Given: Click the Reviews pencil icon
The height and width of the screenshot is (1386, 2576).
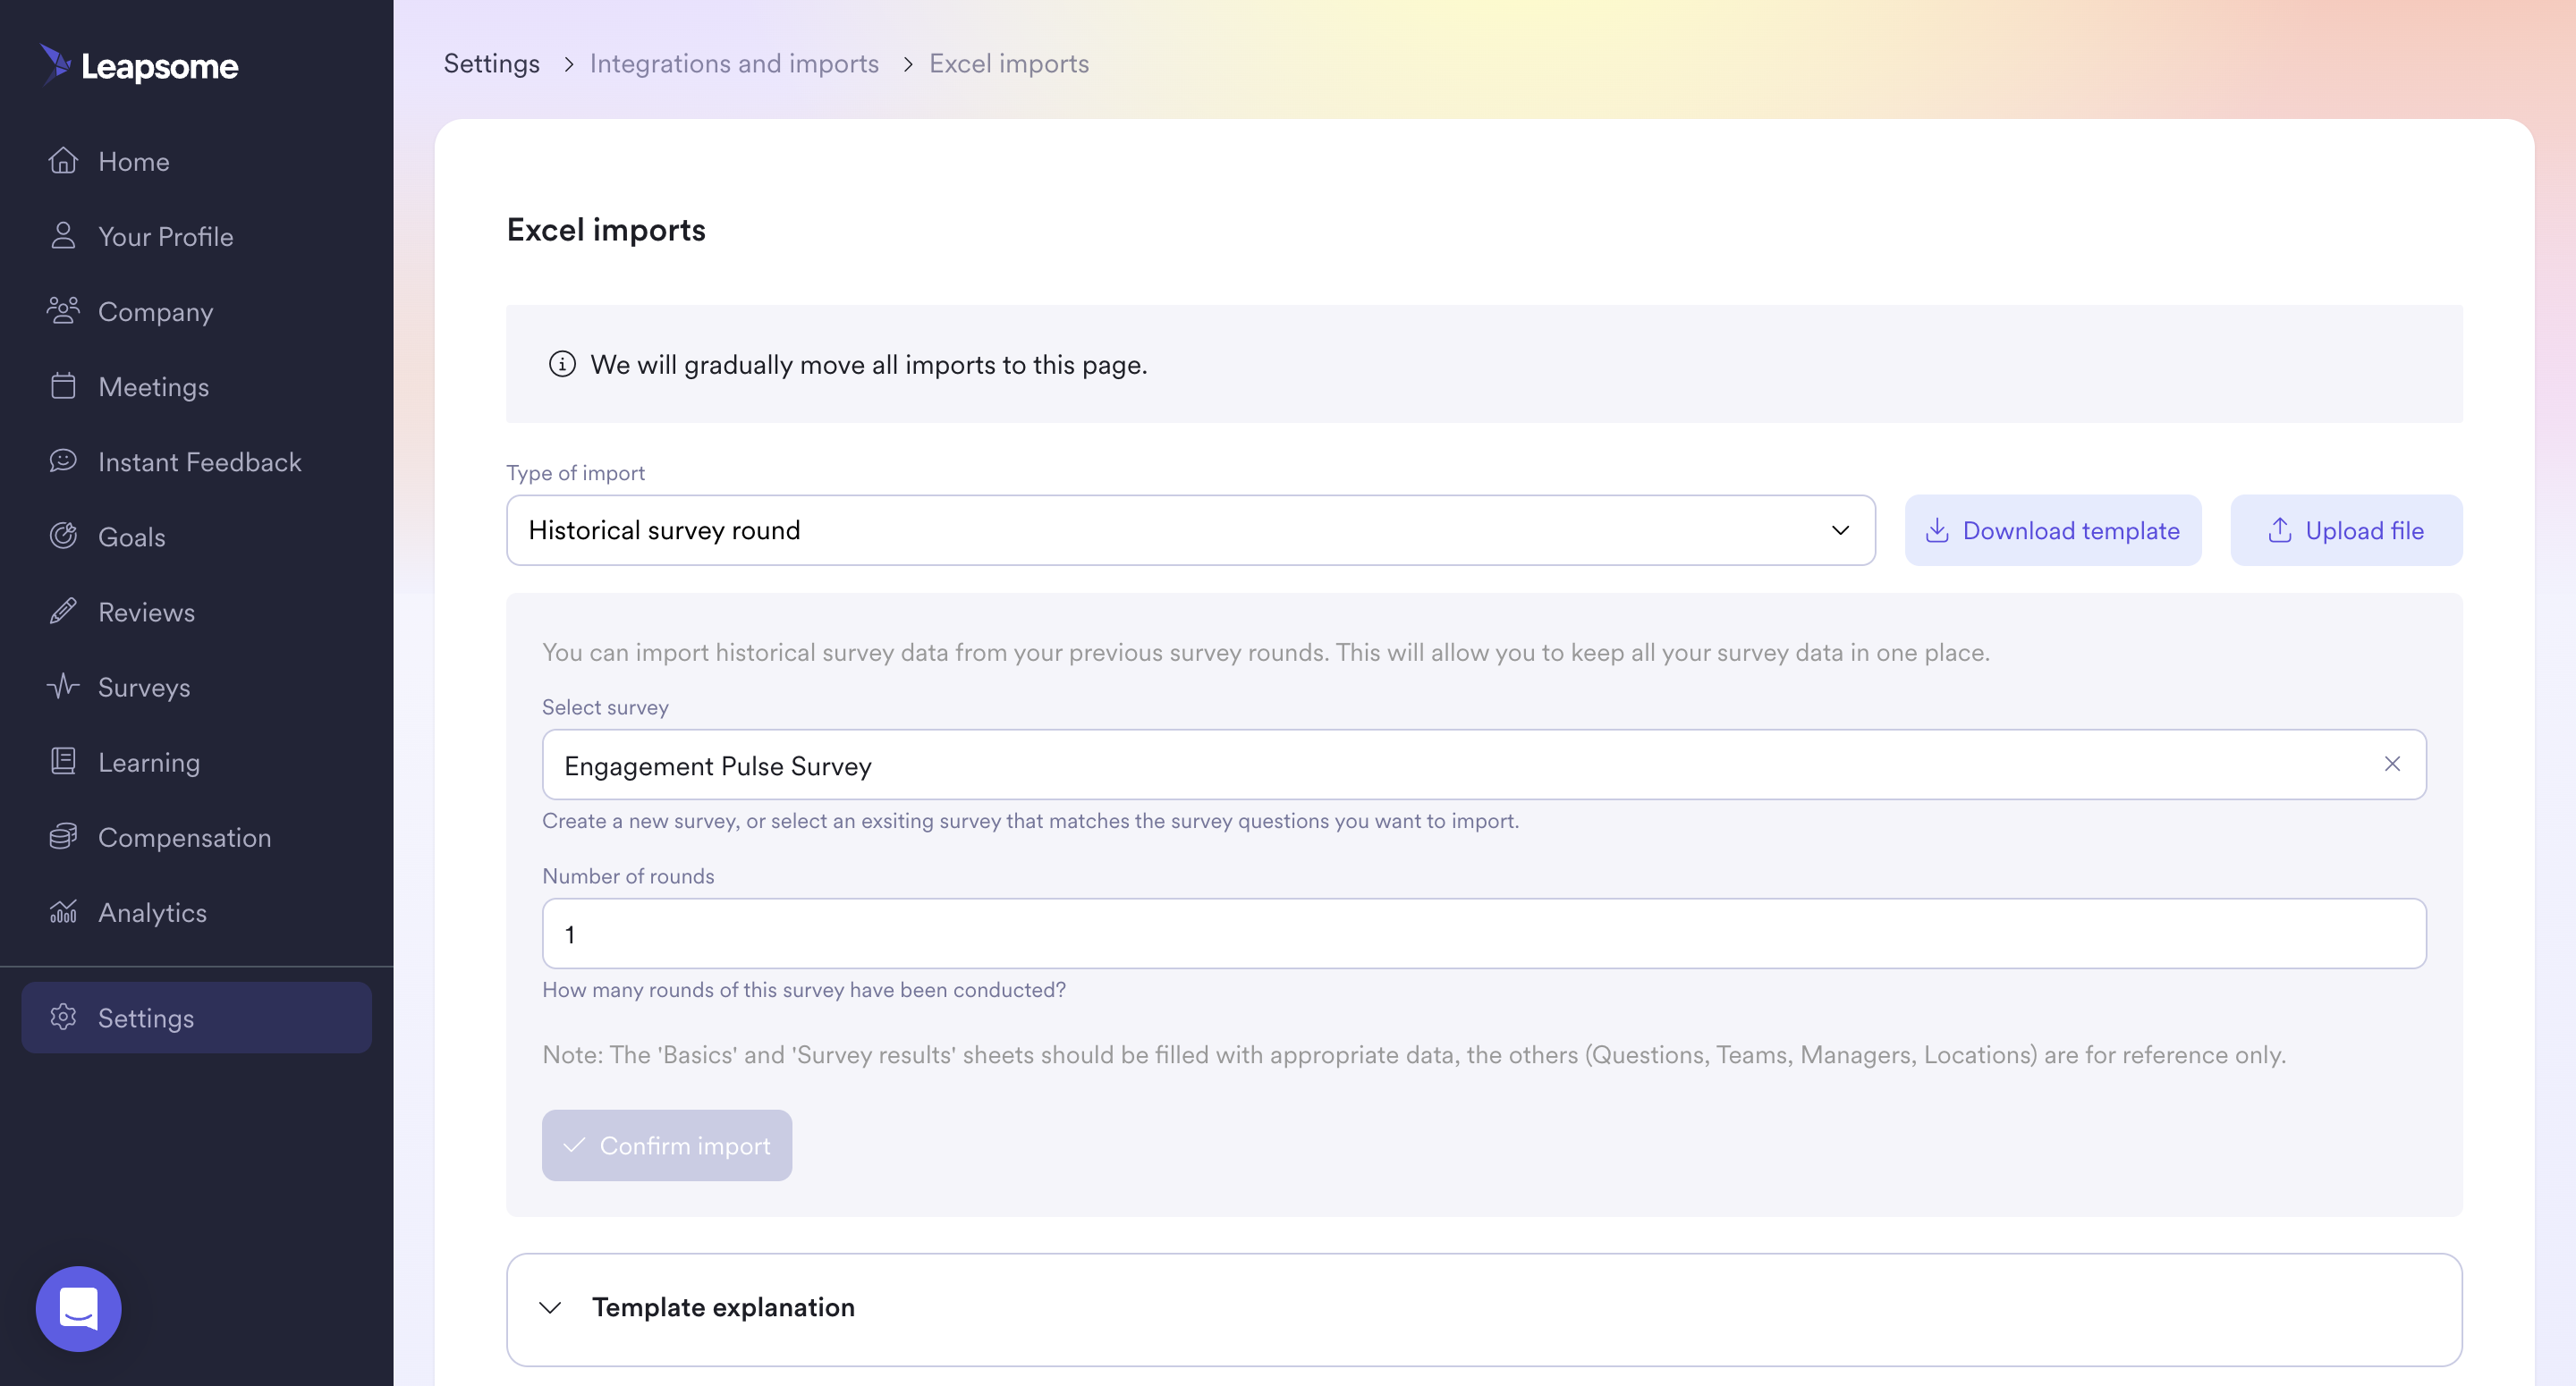Looking at the screenshot, I should click(63, 610).
